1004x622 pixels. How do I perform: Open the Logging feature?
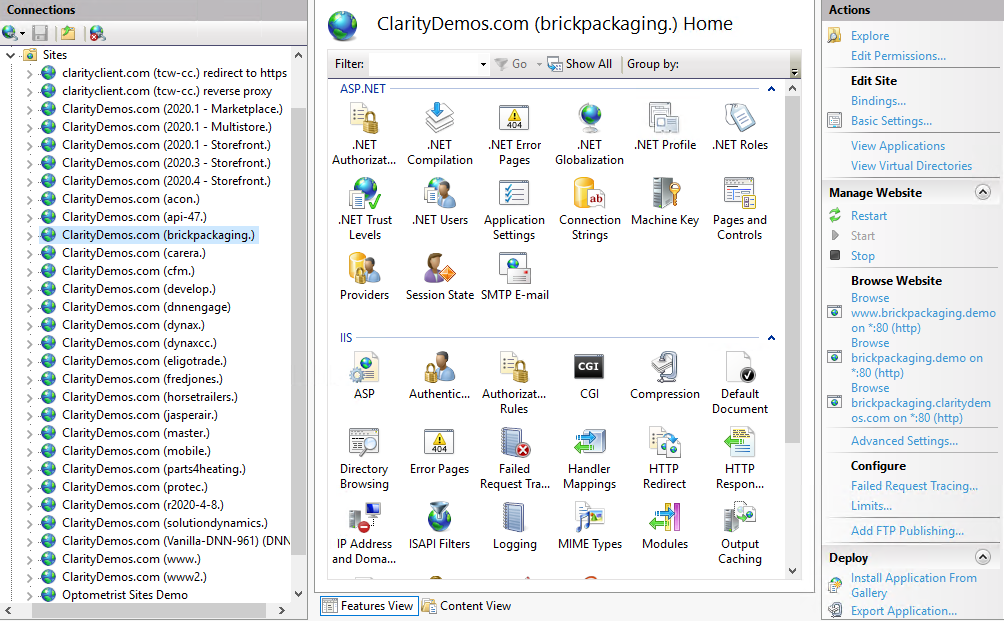(514, 527)
